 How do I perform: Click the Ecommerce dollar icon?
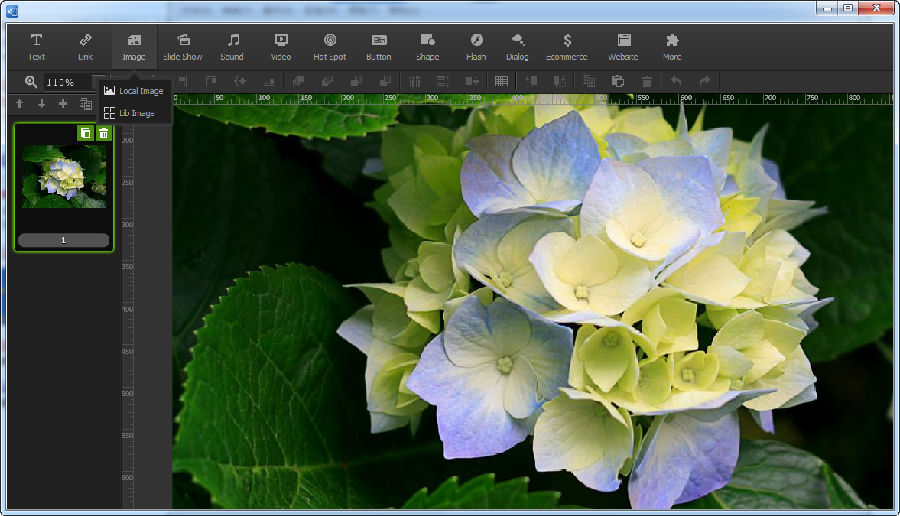pos(567,40)
